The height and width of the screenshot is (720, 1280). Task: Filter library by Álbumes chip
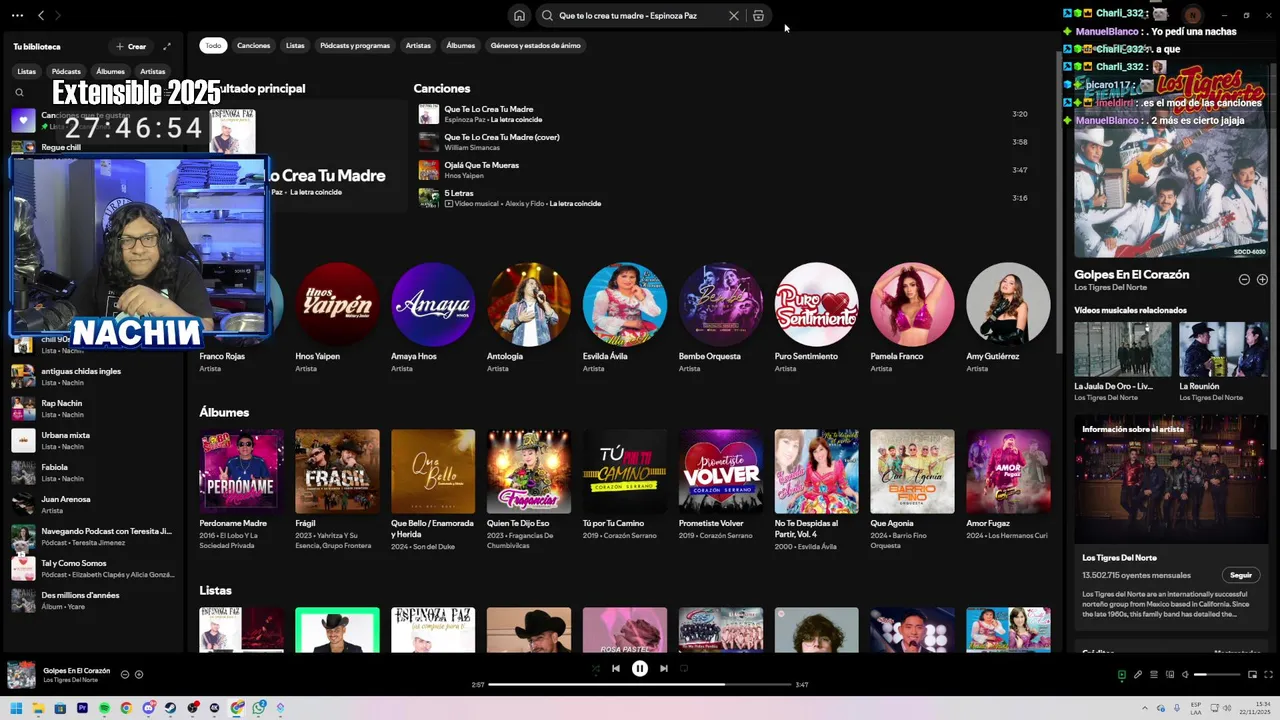[x=110, y=71]
